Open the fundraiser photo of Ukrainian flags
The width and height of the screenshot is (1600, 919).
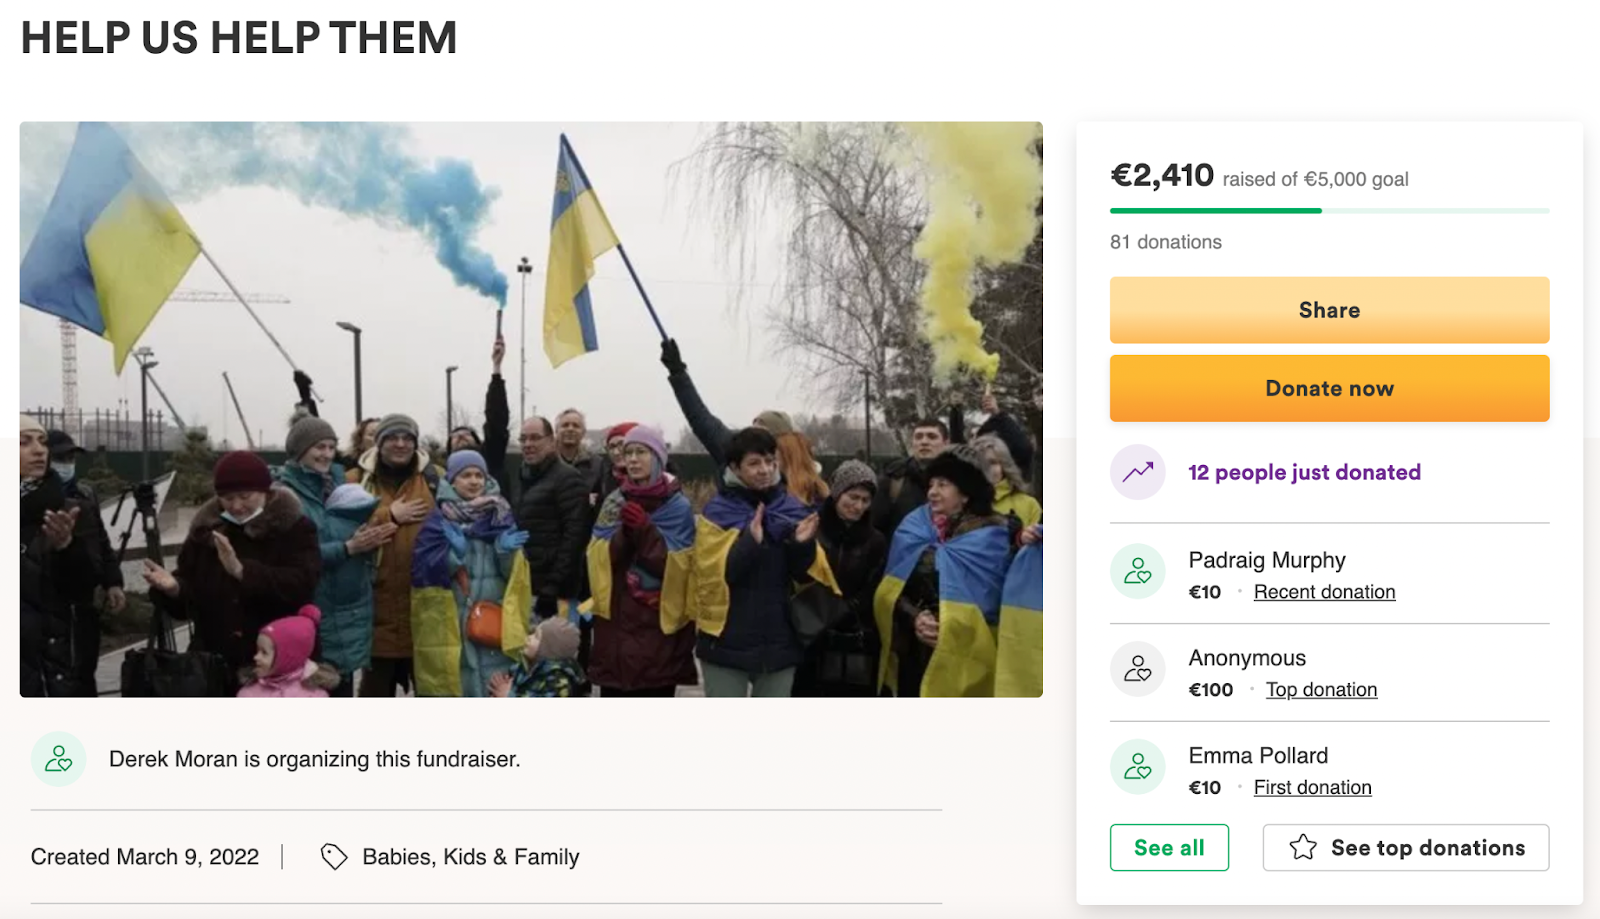tap(531, 409)
